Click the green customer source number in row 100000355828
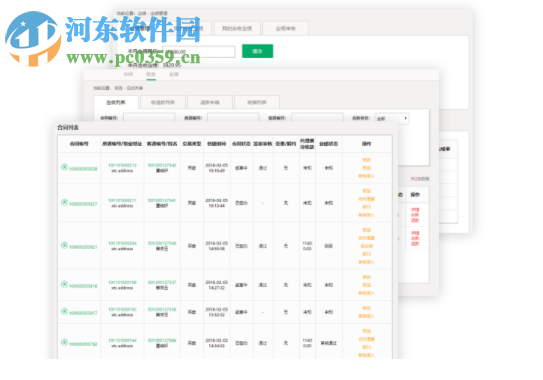 (162, 165)
